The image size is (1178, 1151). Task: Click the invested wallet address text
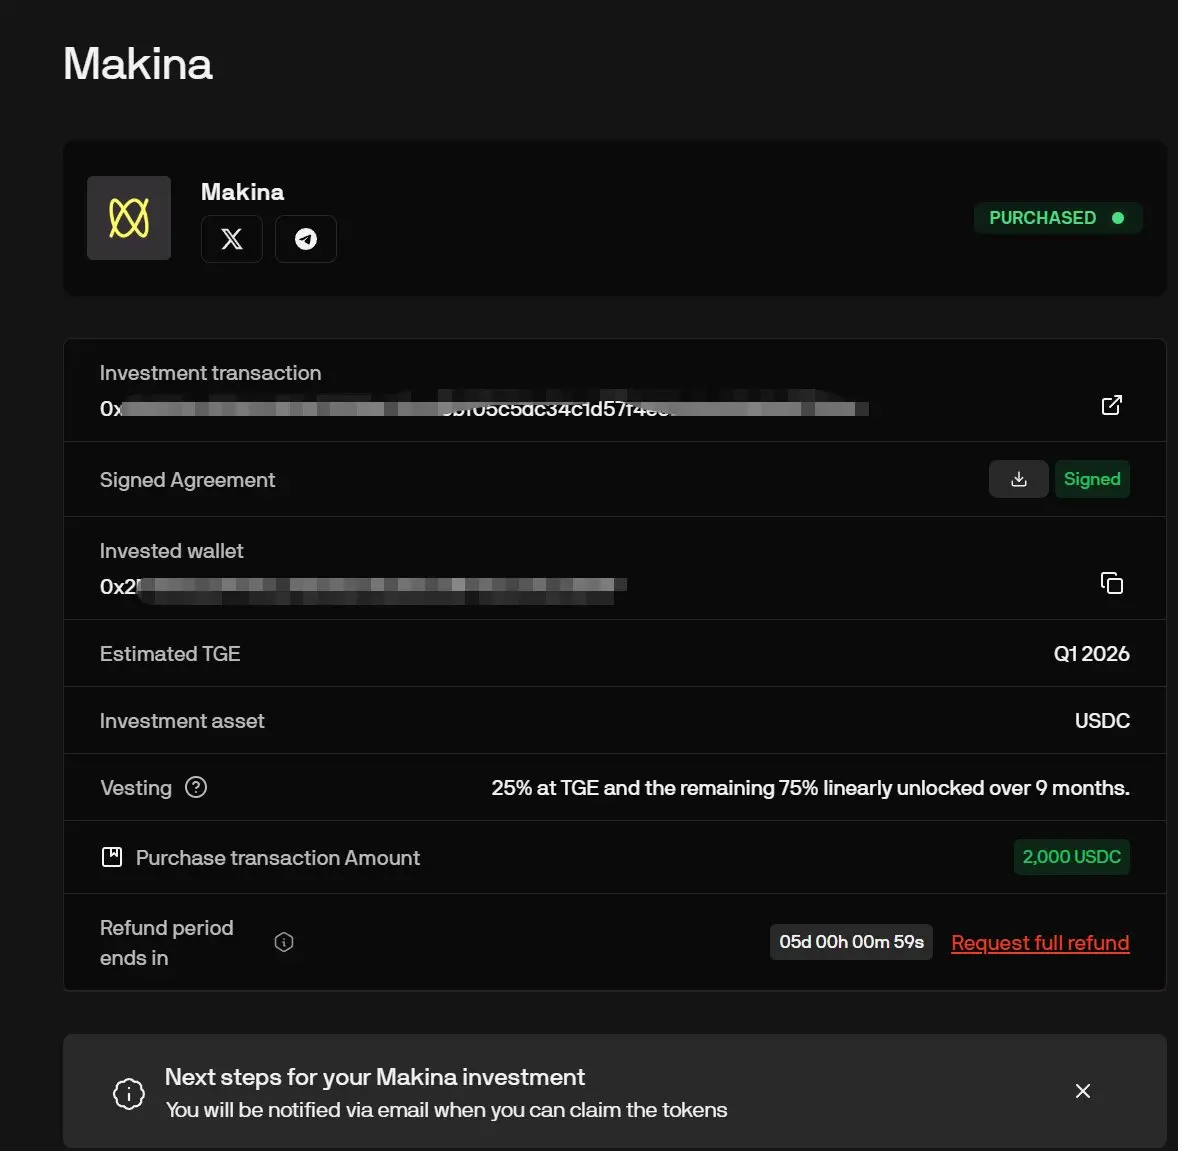coord(362,586)
